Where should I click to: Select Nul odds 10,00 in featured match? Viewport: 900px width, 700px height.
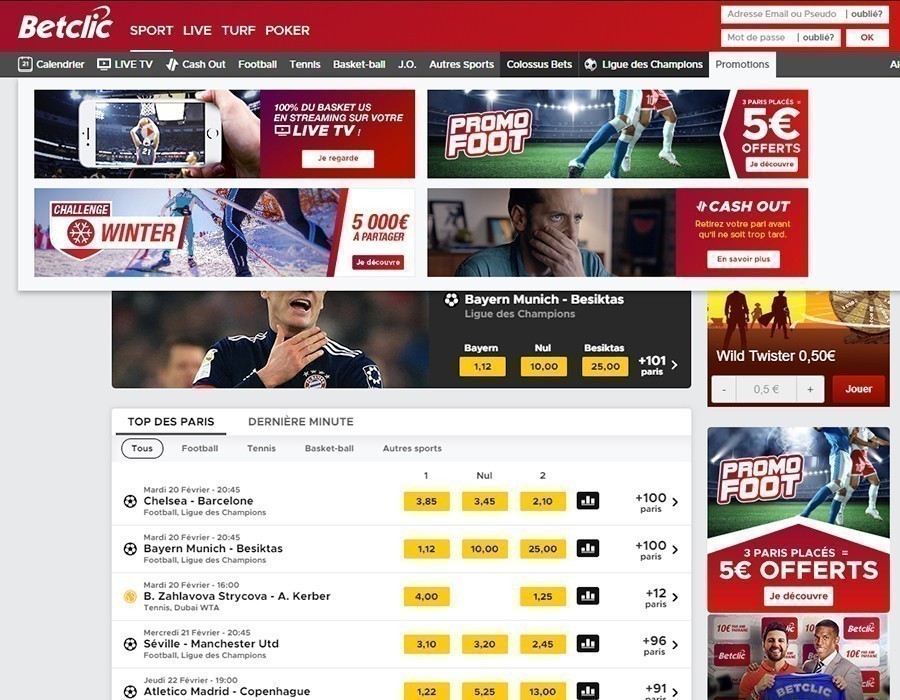pyautogui.click(x=544, y=367)
